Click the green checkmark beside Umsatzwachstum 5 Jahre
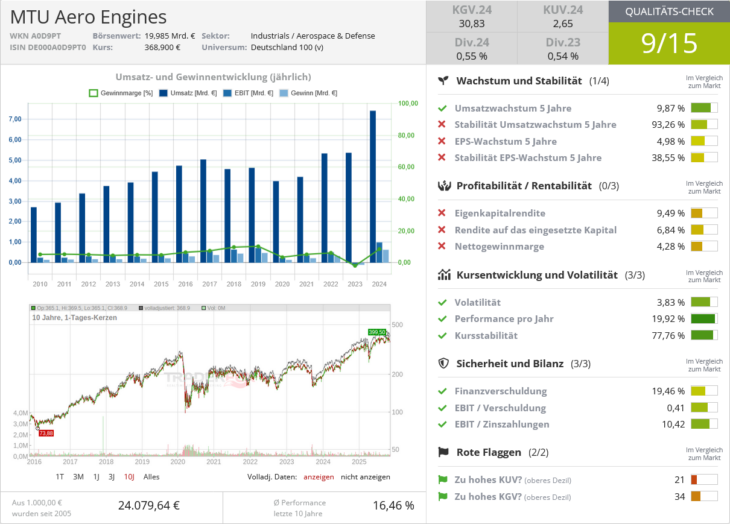 (442, 107)
